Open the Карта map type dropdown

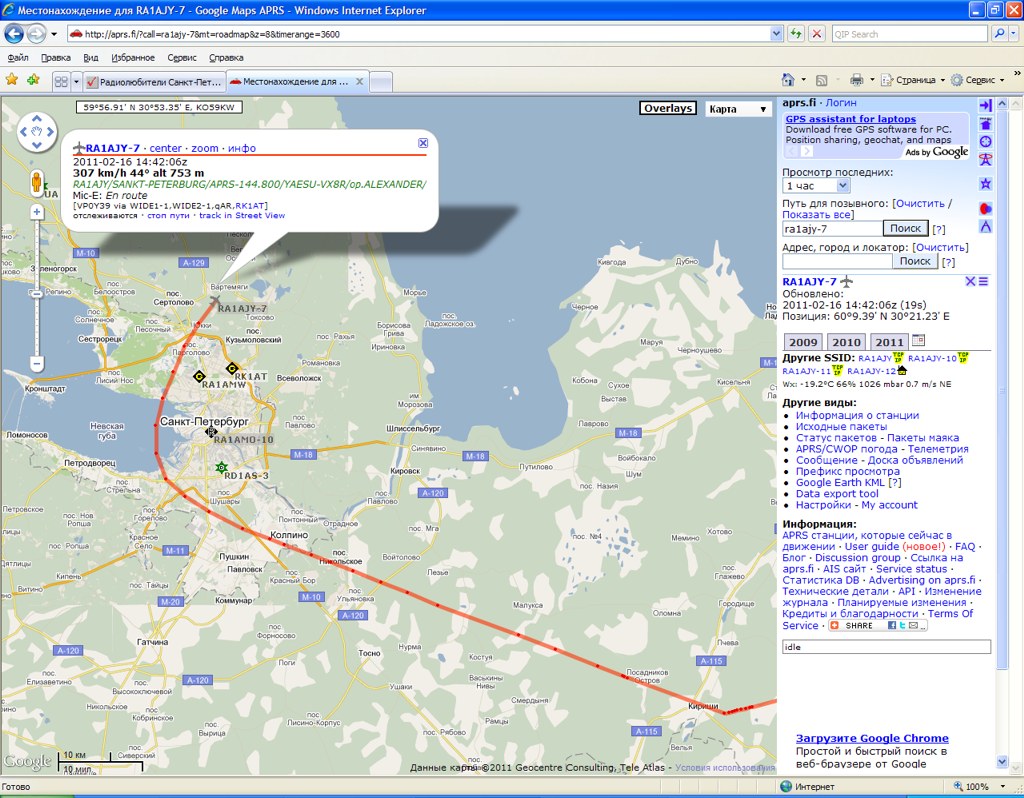click(739, 109)
